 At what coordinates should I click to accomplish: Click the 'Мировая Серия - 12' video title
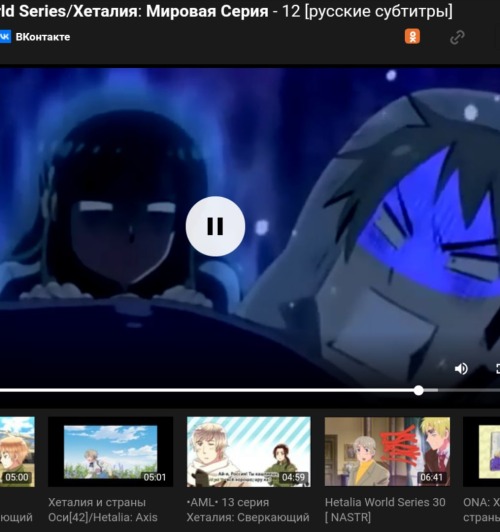point(226,11)
